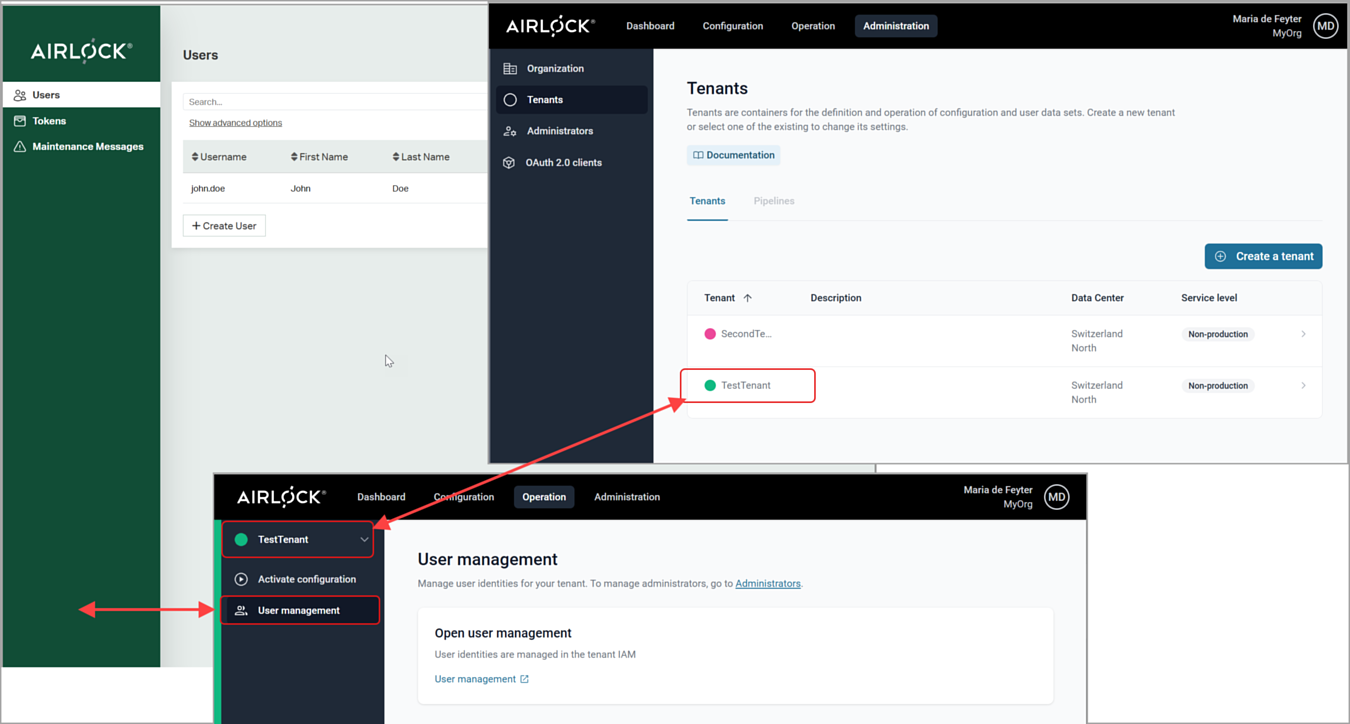Click the users Search input field

[335, 102]
